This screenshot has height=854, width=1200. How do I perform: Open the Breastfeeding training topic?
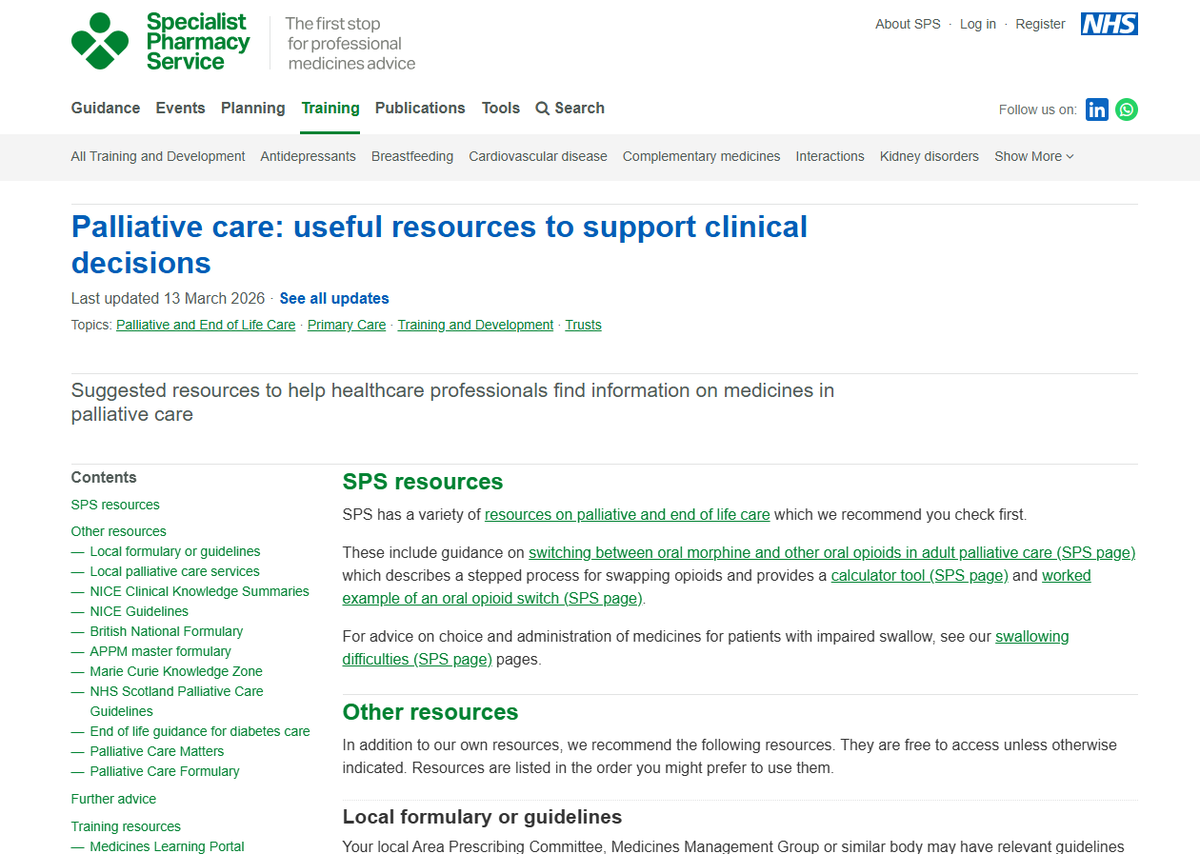(412, 156)
